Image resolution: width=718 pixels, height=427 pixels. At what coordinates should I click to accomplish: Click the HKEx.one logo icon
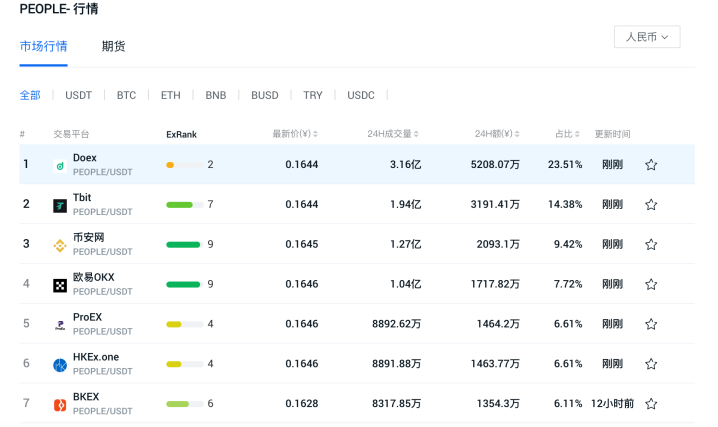[60, 365]
